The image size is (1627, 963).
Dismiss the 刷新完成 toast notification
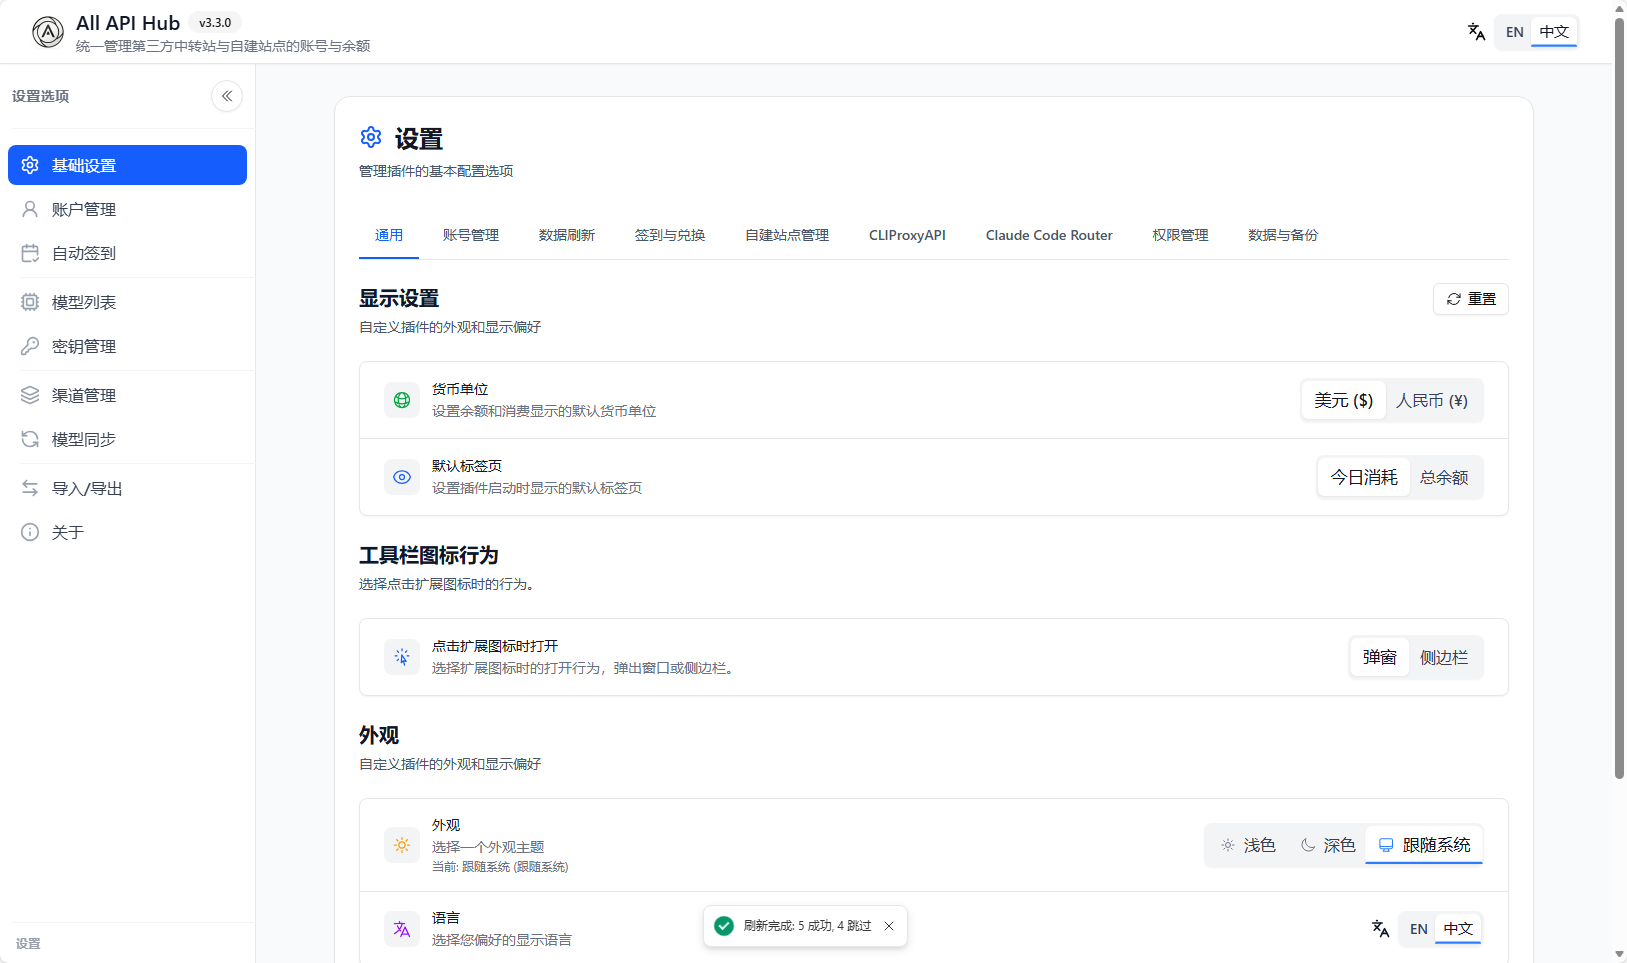(x=889, y=926)
